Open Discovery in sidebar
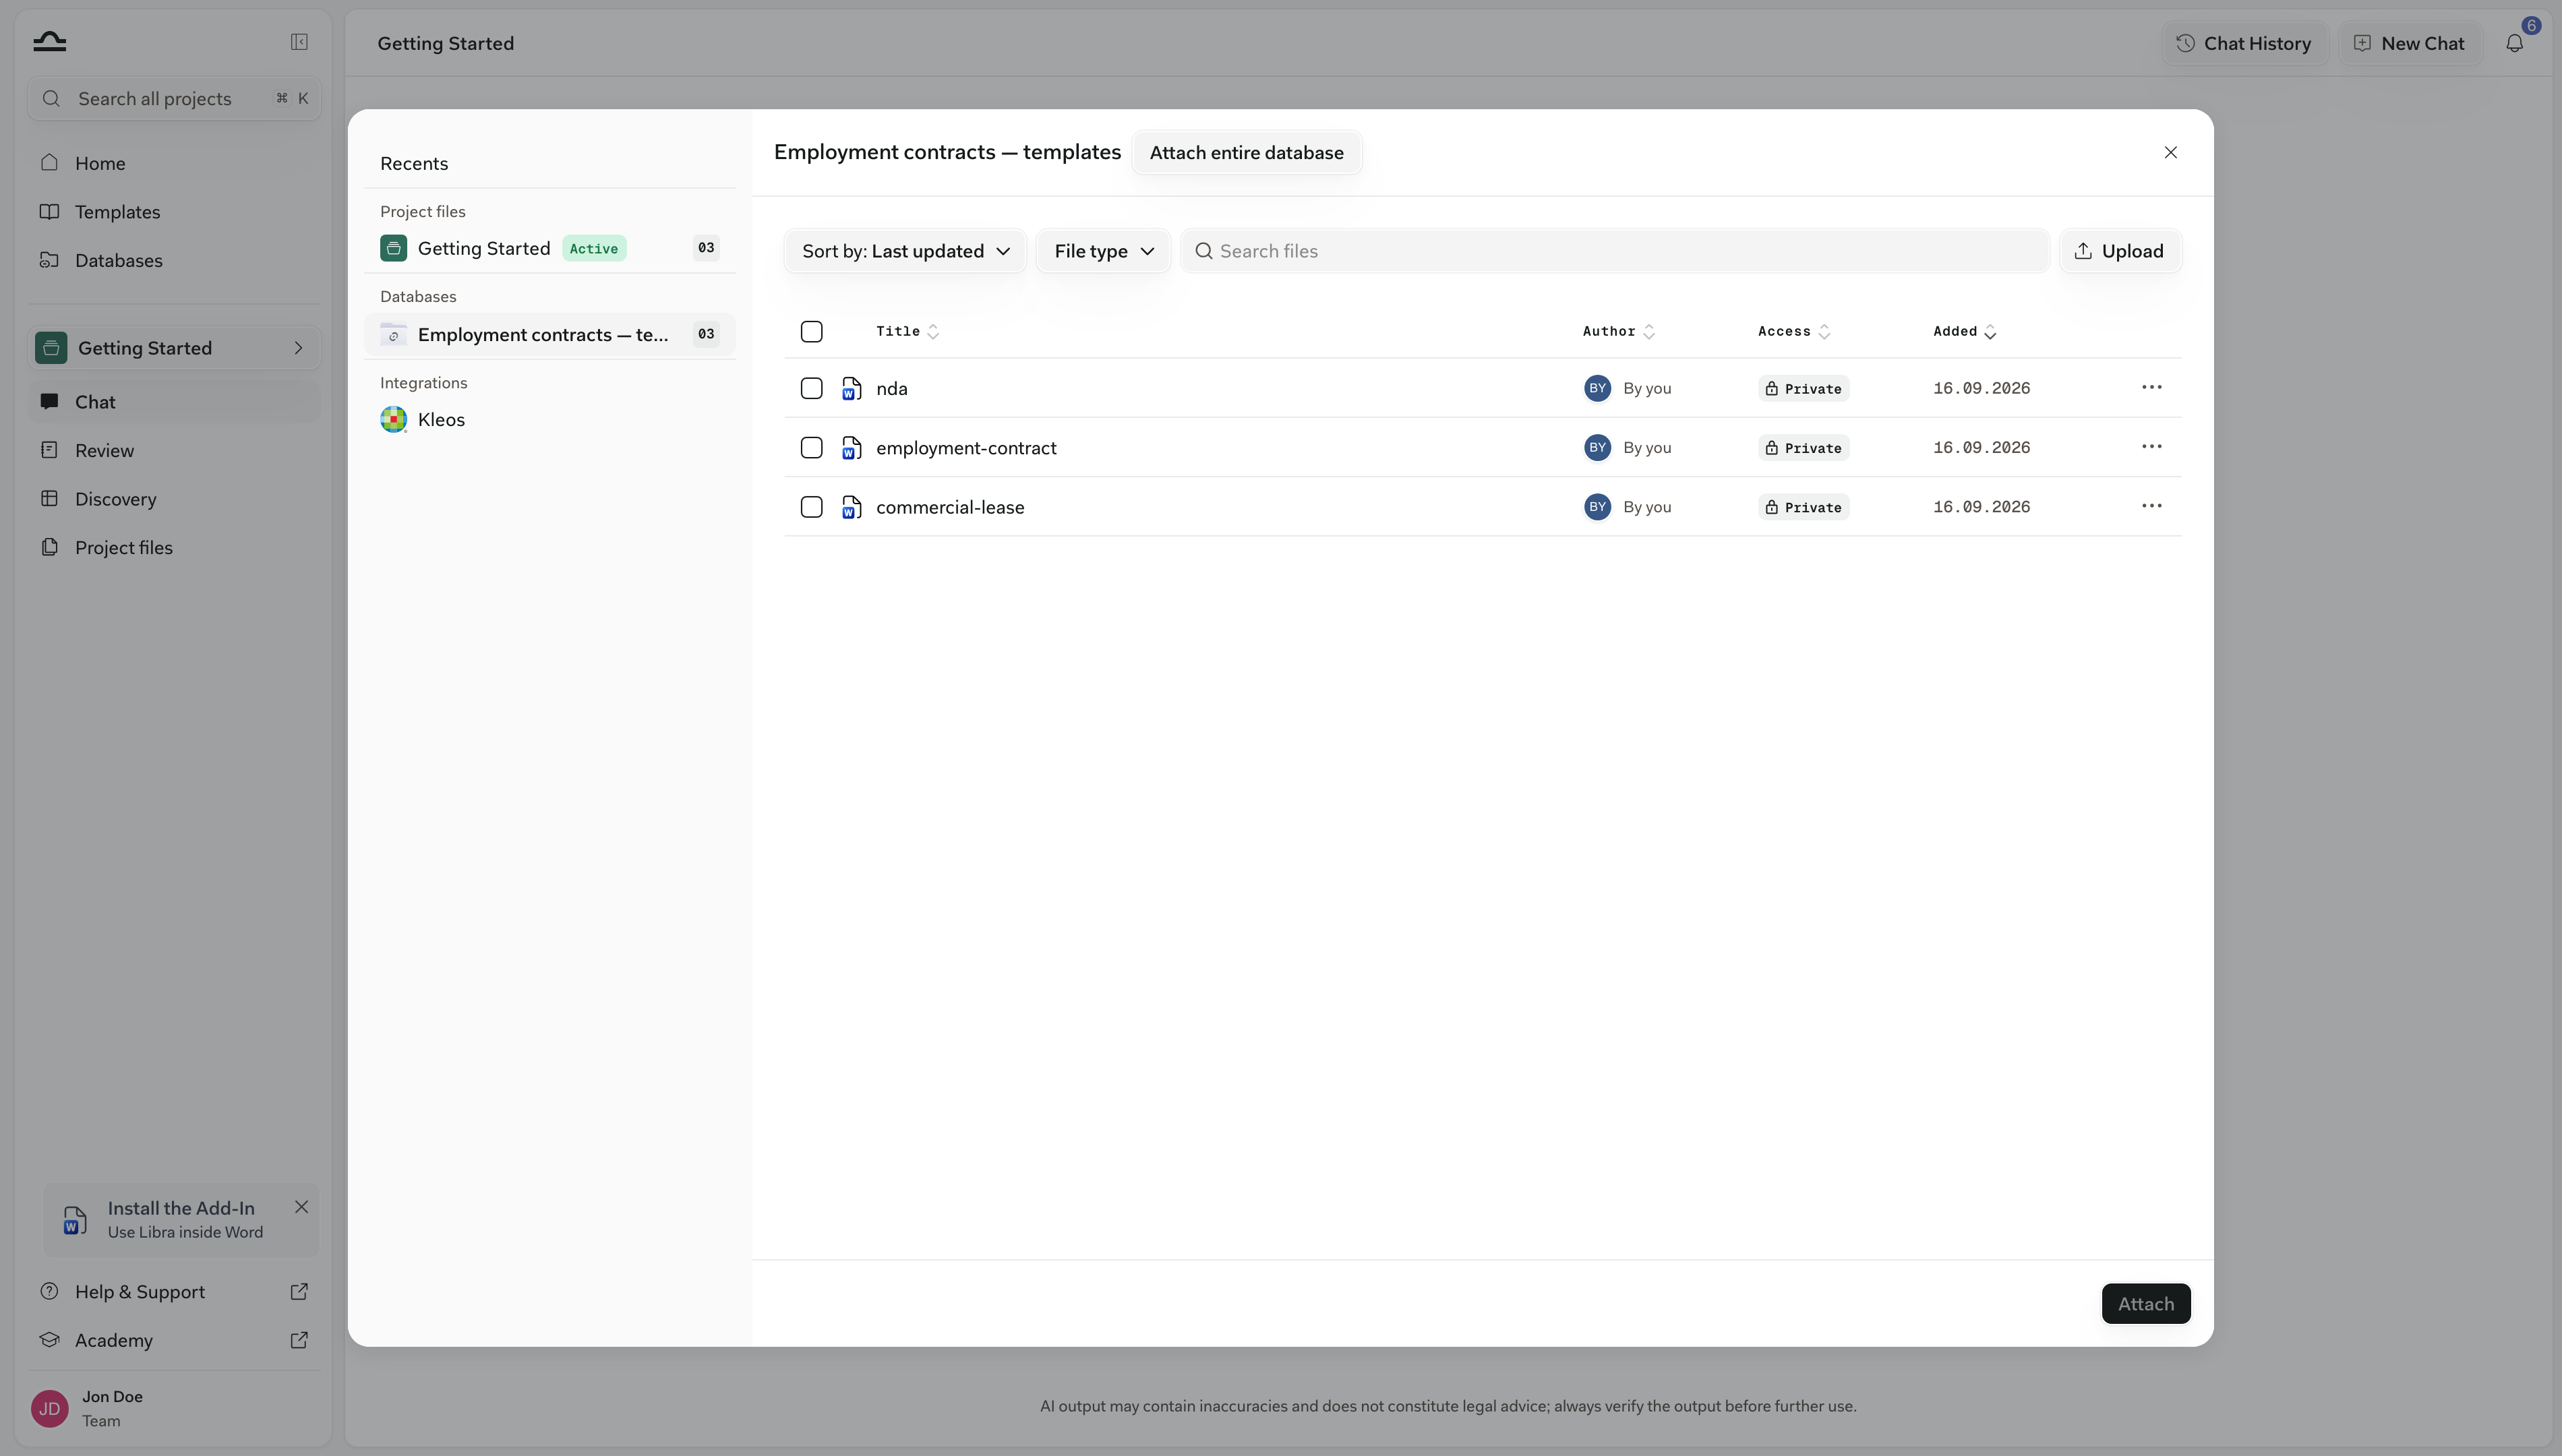2562x1456 pixels. [174, 499]
